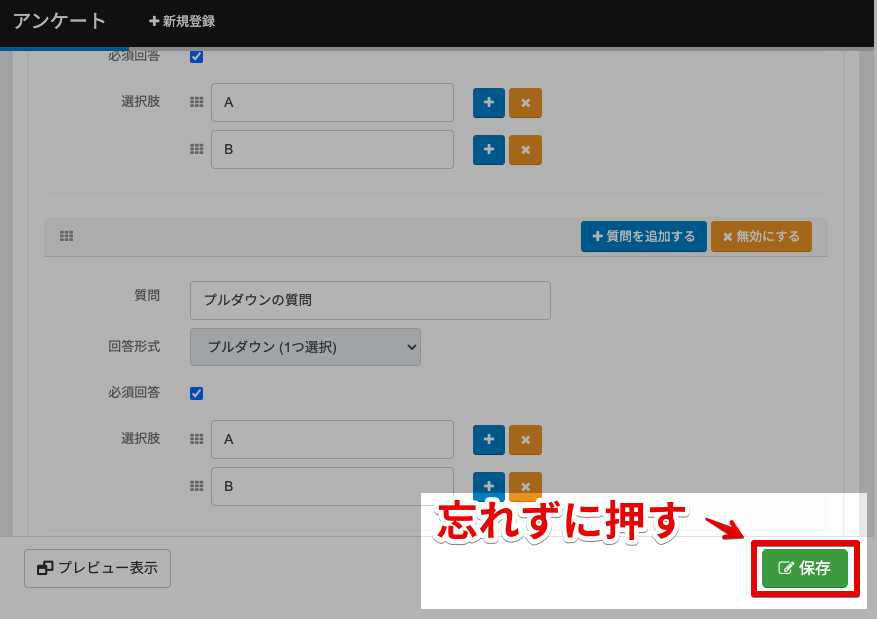The width and height of the screenshot is (877, 619).
Task: Click the × icon beside pulldown choice B
Action: [525, 486]
